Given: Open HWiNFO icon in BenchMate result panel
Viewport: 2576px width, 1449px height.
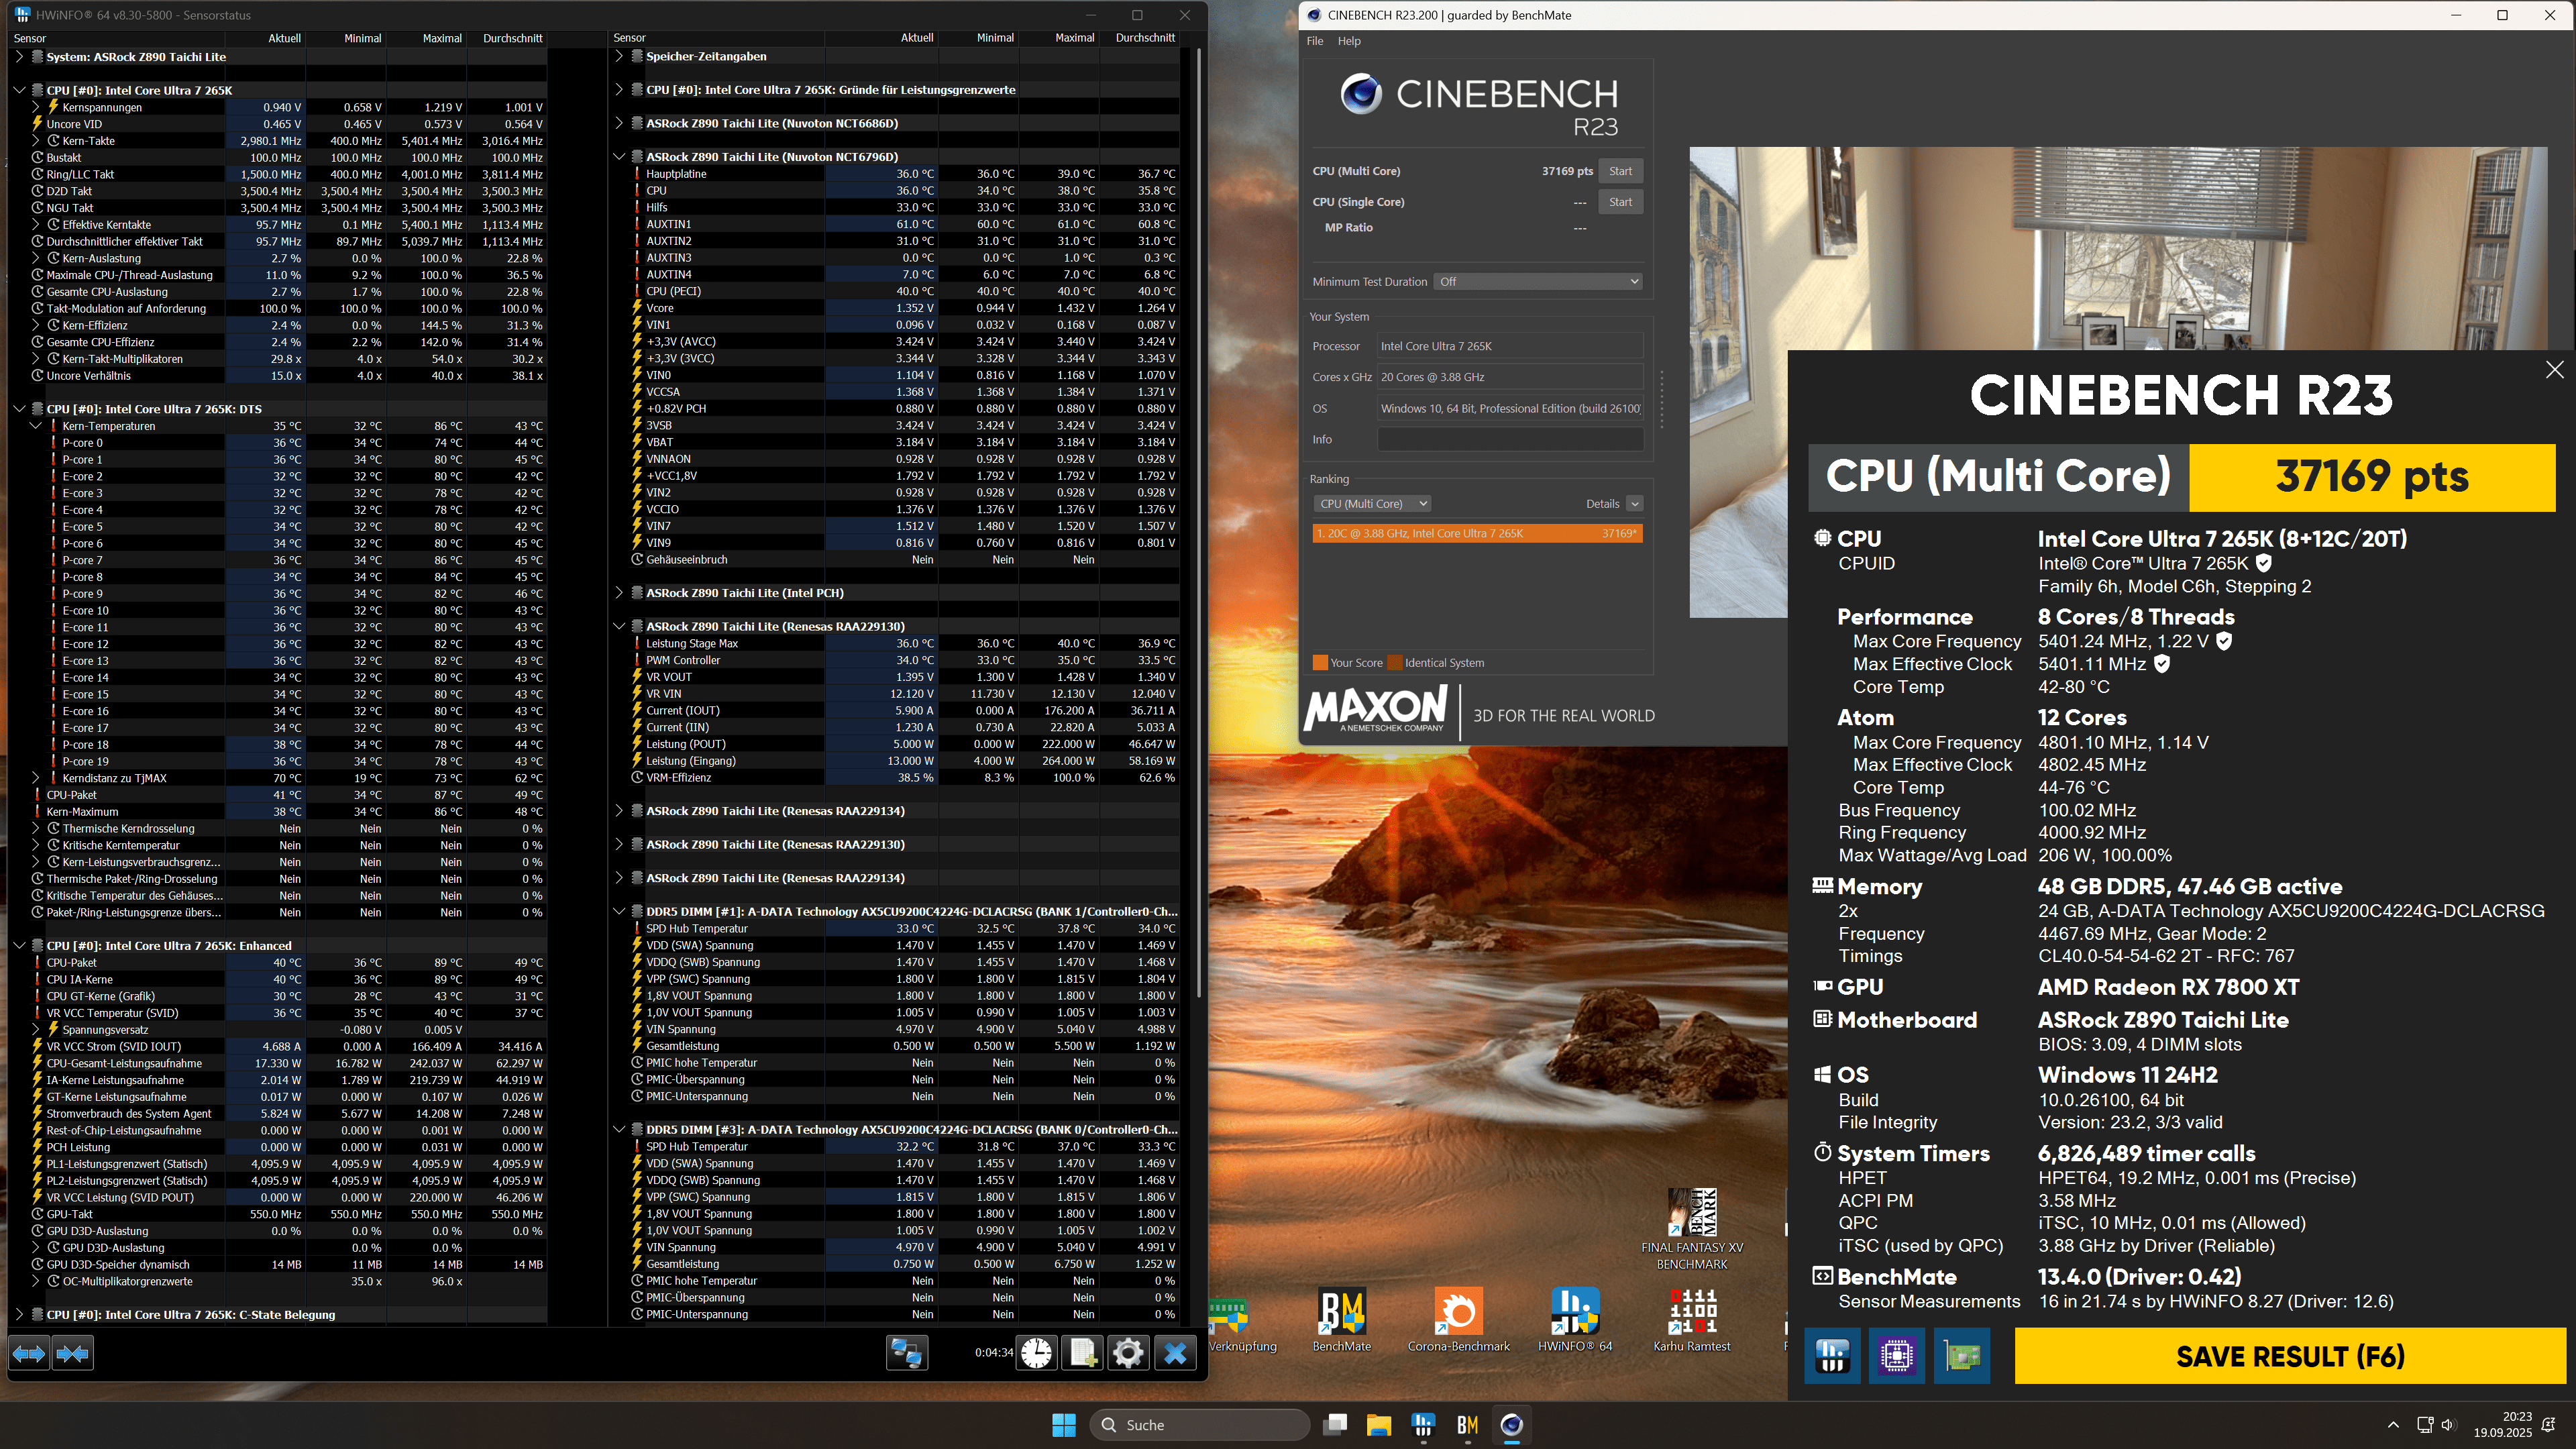Looking at the screenshot, I should point(1832,1356).
